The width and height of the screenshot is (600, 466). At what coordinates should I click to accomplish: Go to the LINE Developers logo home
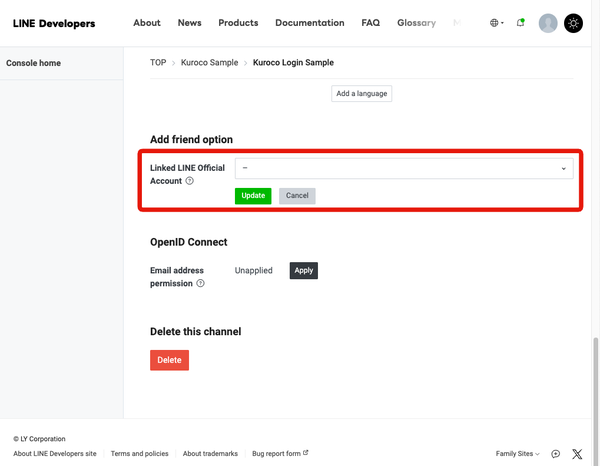click(x=54, y=23)
